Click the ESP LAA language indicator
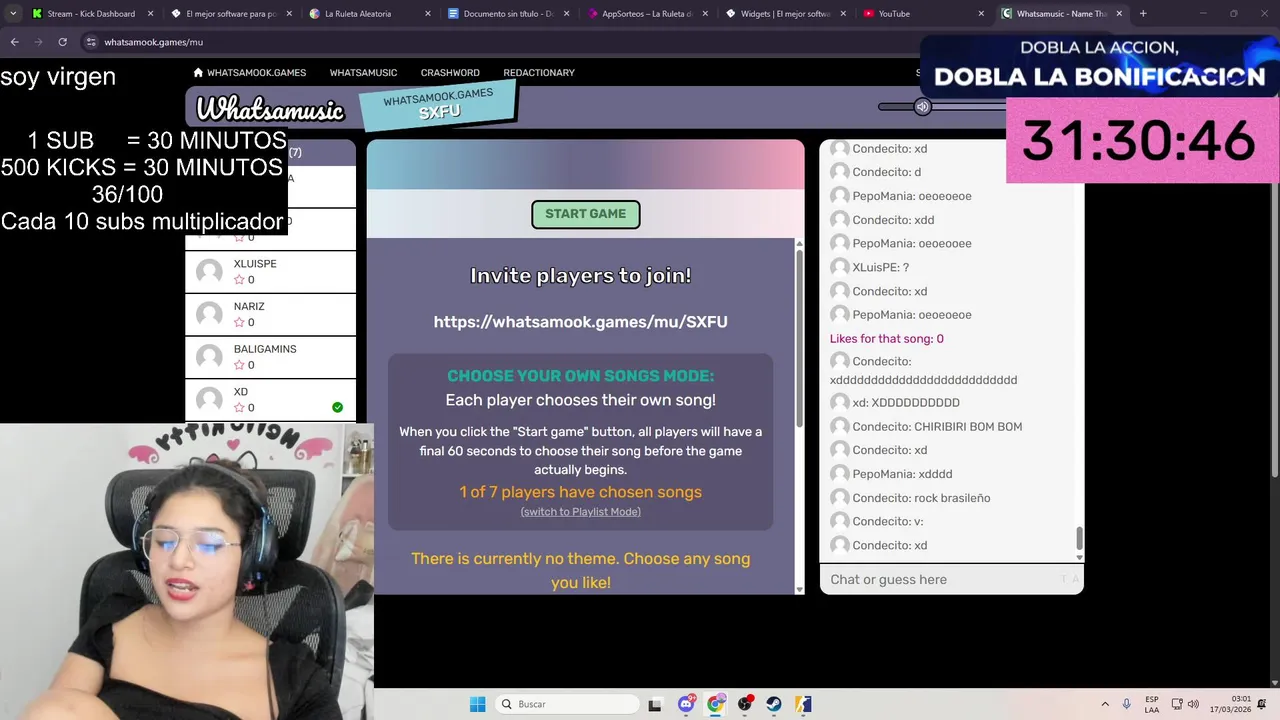Image resolution: width=1280 pixels, height=720 pixels. tap(1152, 704)
